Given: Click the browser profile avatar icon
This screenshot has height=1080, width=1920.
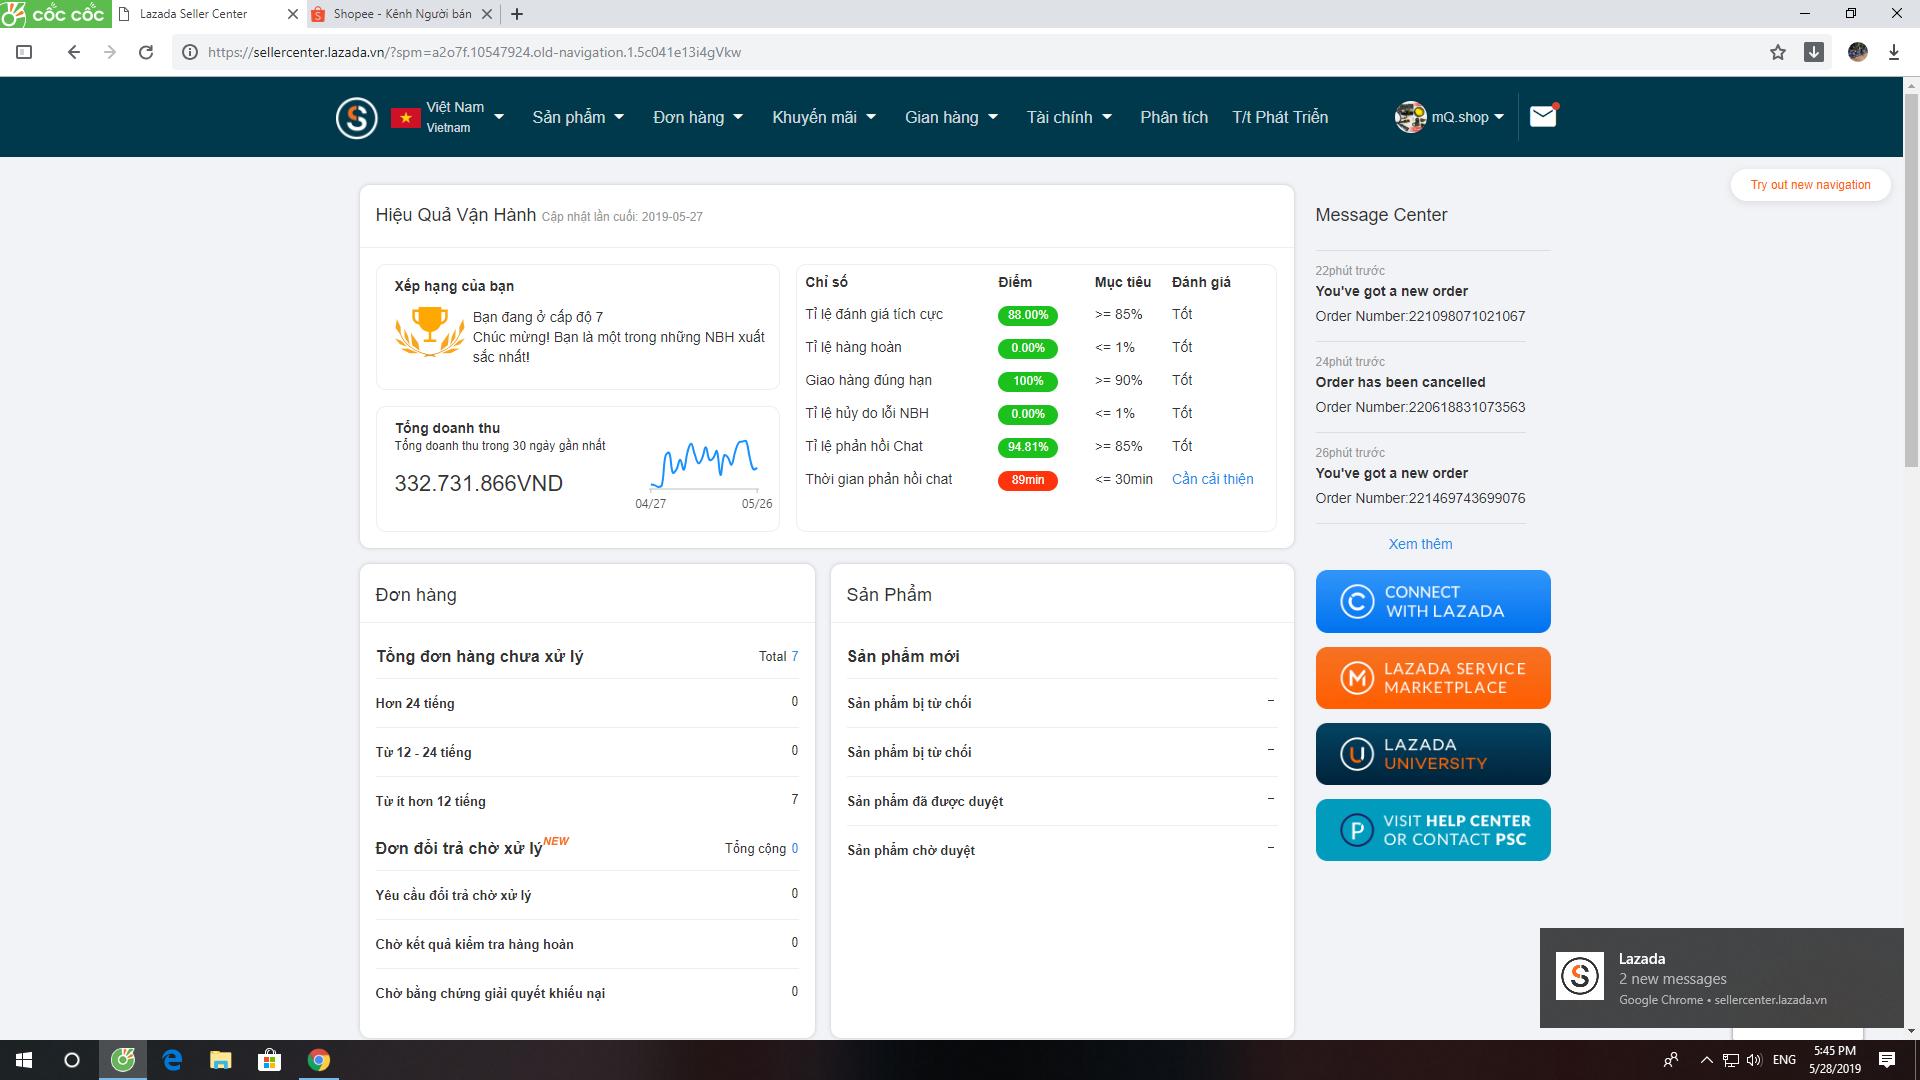Looking at the screenshot, I should click(x=1858, y=52).
